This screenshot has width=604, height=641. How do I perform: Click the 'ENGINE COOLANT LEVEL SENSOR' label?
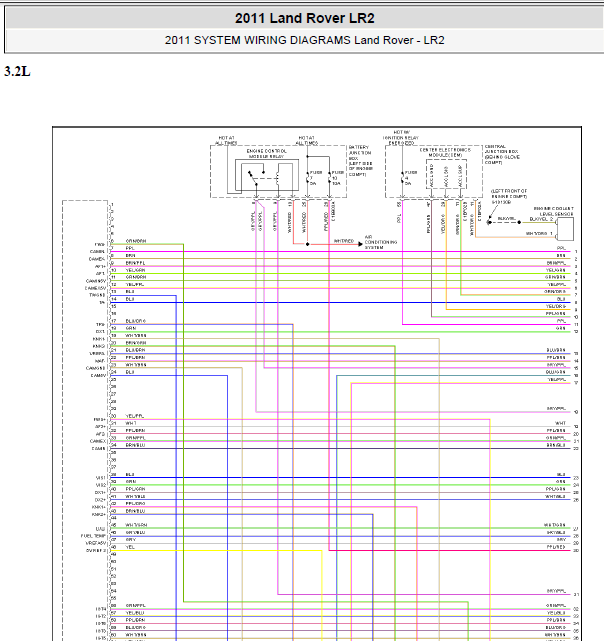[x=554, y=211]
